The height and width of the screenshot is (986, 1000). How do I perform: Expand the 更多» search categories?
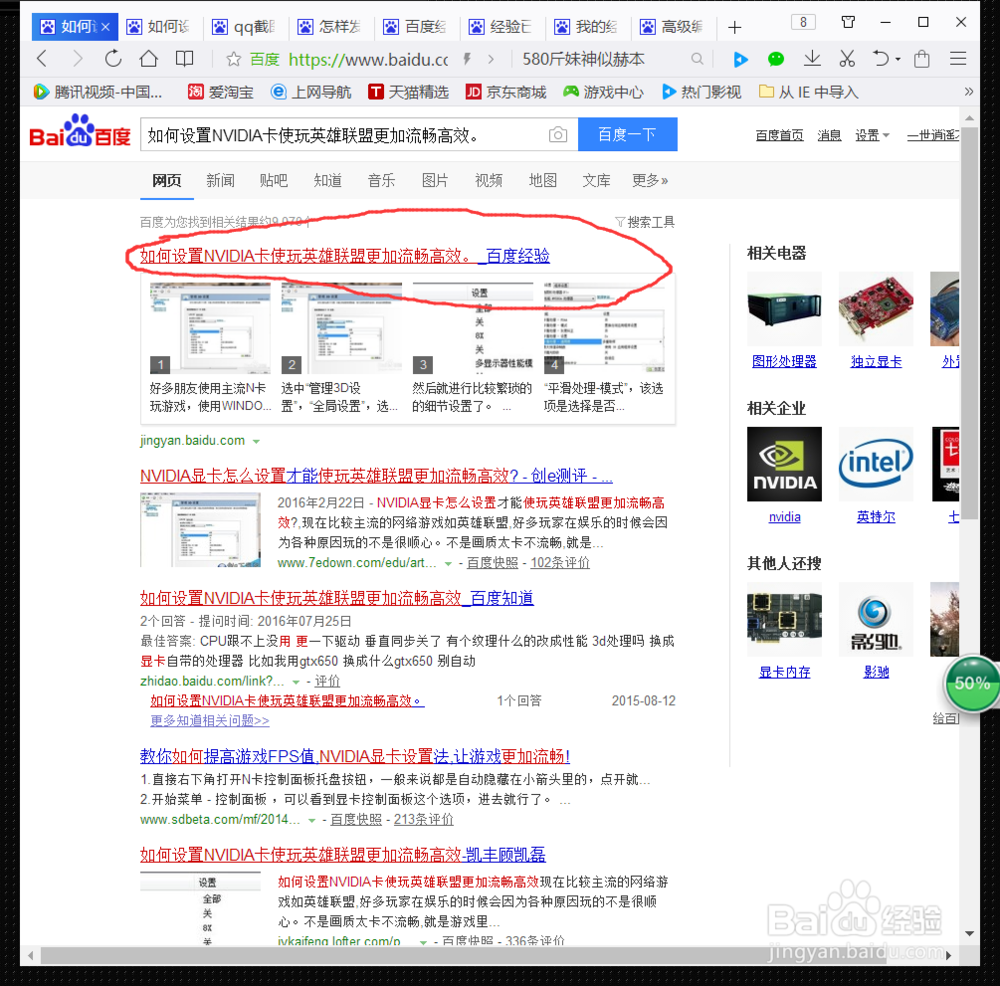coord(650,180)
